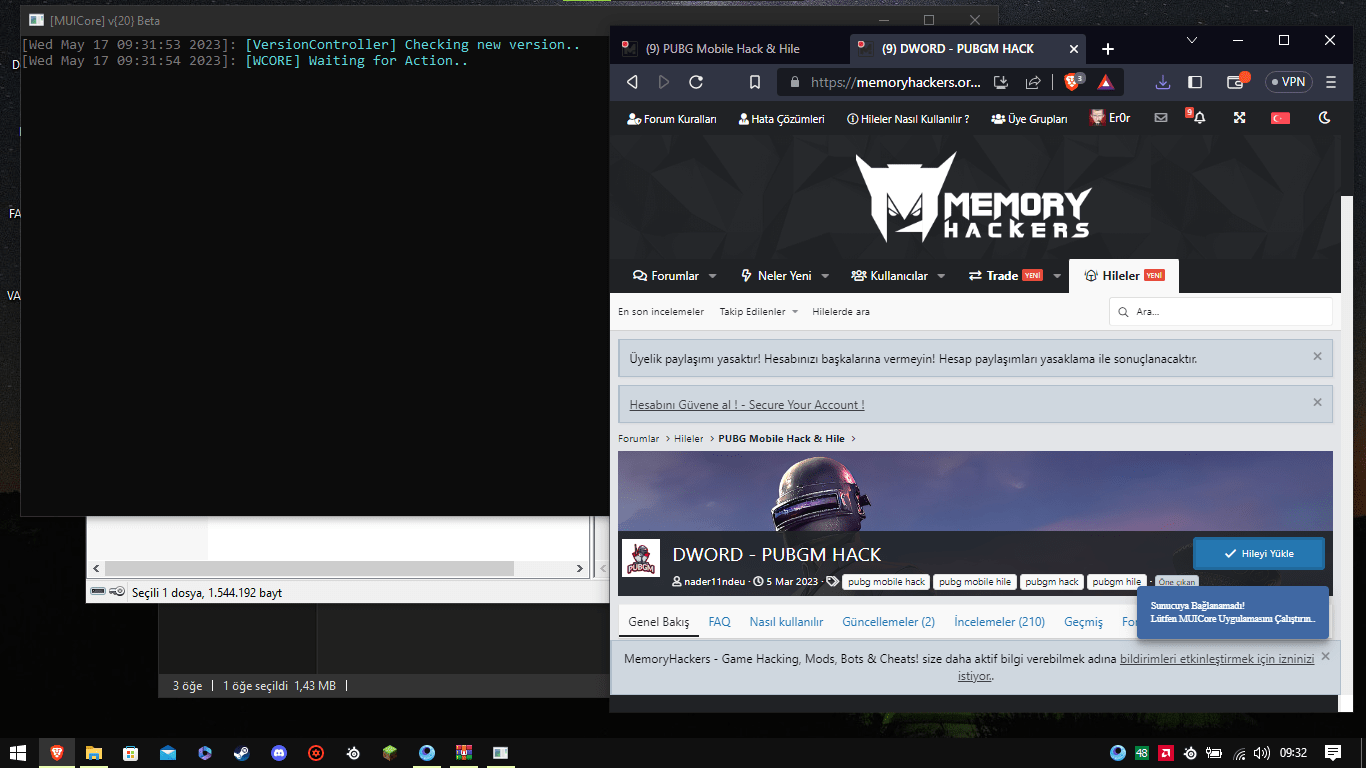The image size is (1366, 768).
Task: Open the notifications bell with badge 9
Action: [x=1197, y=117]
